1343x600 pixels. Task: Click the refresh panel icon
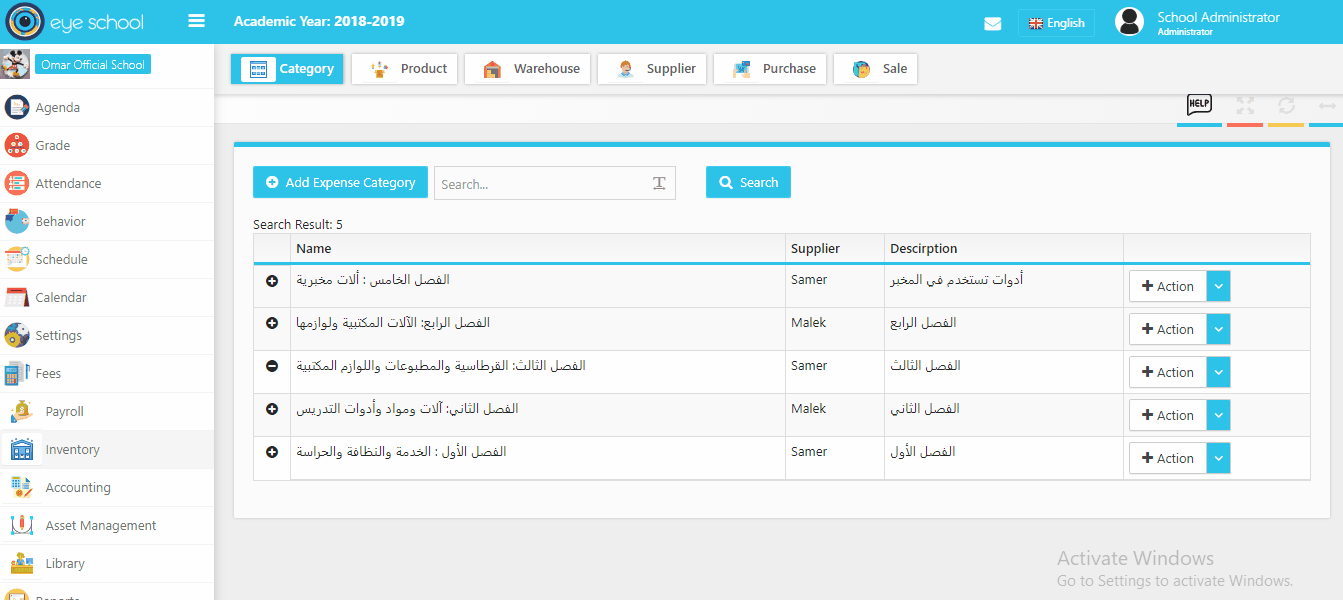1286,105
